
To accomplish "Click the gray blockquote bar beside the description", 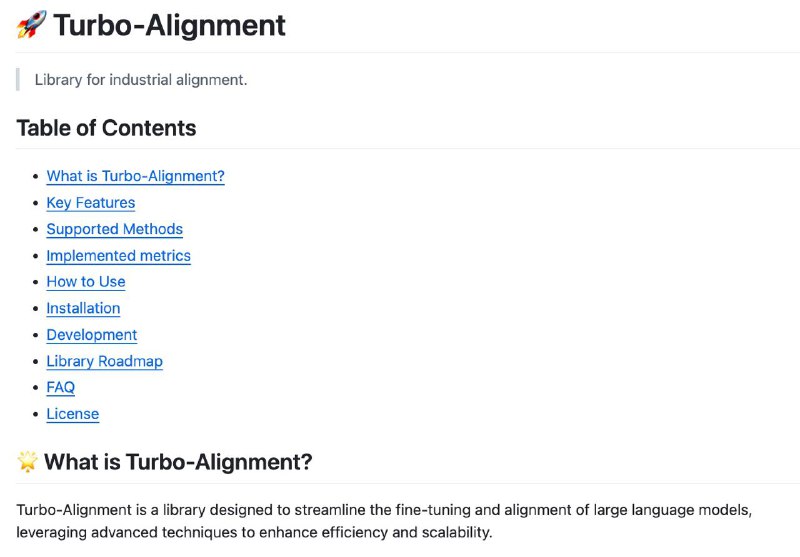I will click(x=18, y=80).
